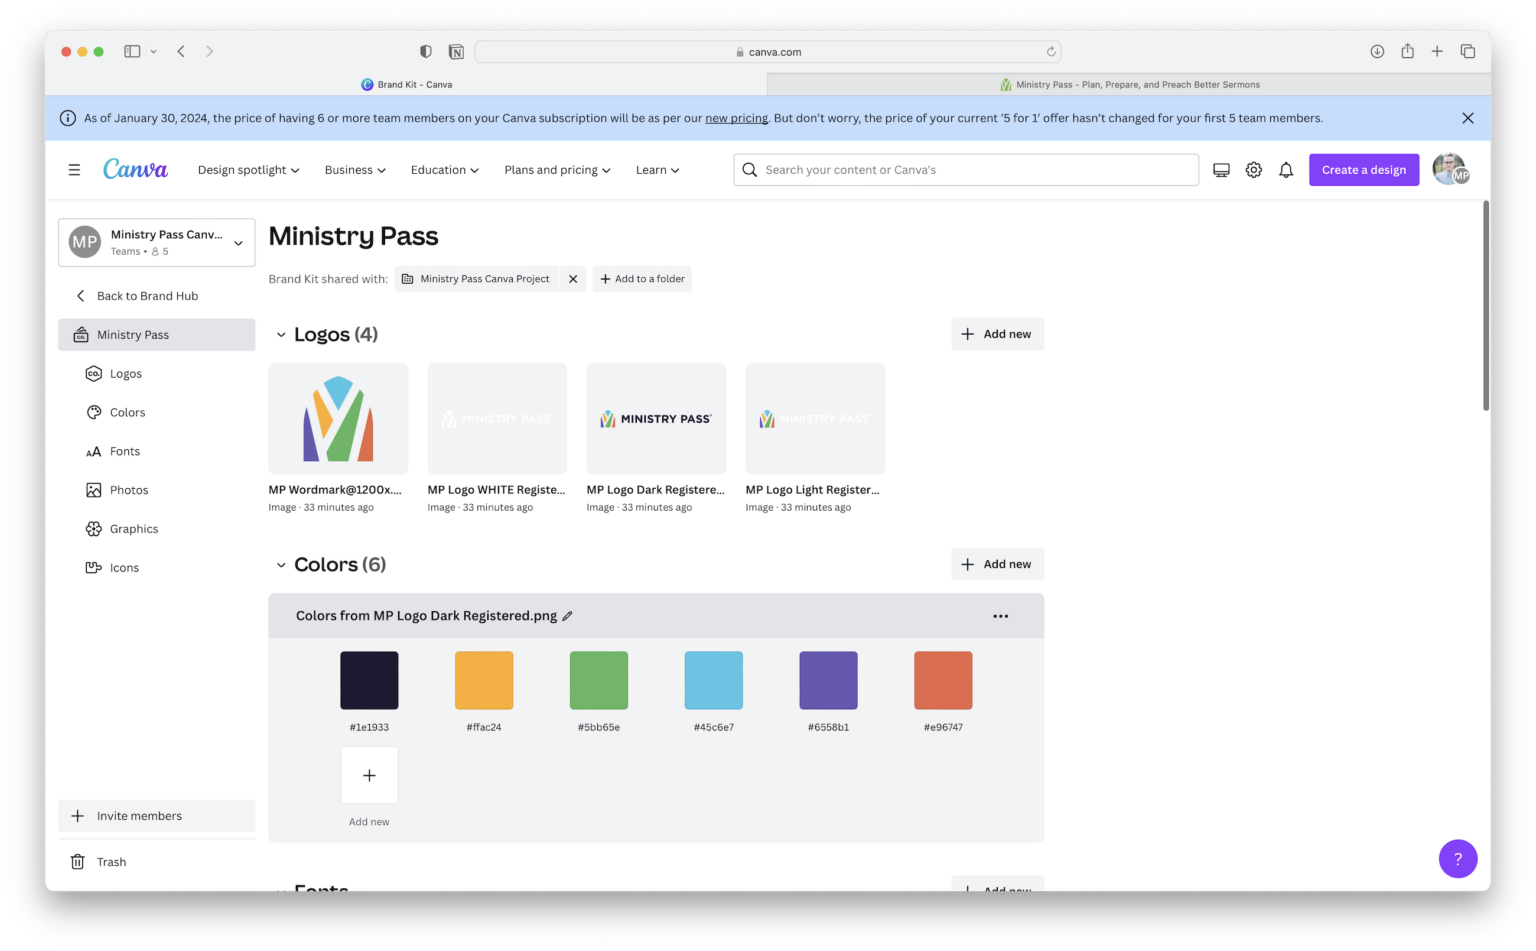Click the Trash item in sidebar
This screenshot has width=1536, height=951.
111,861
